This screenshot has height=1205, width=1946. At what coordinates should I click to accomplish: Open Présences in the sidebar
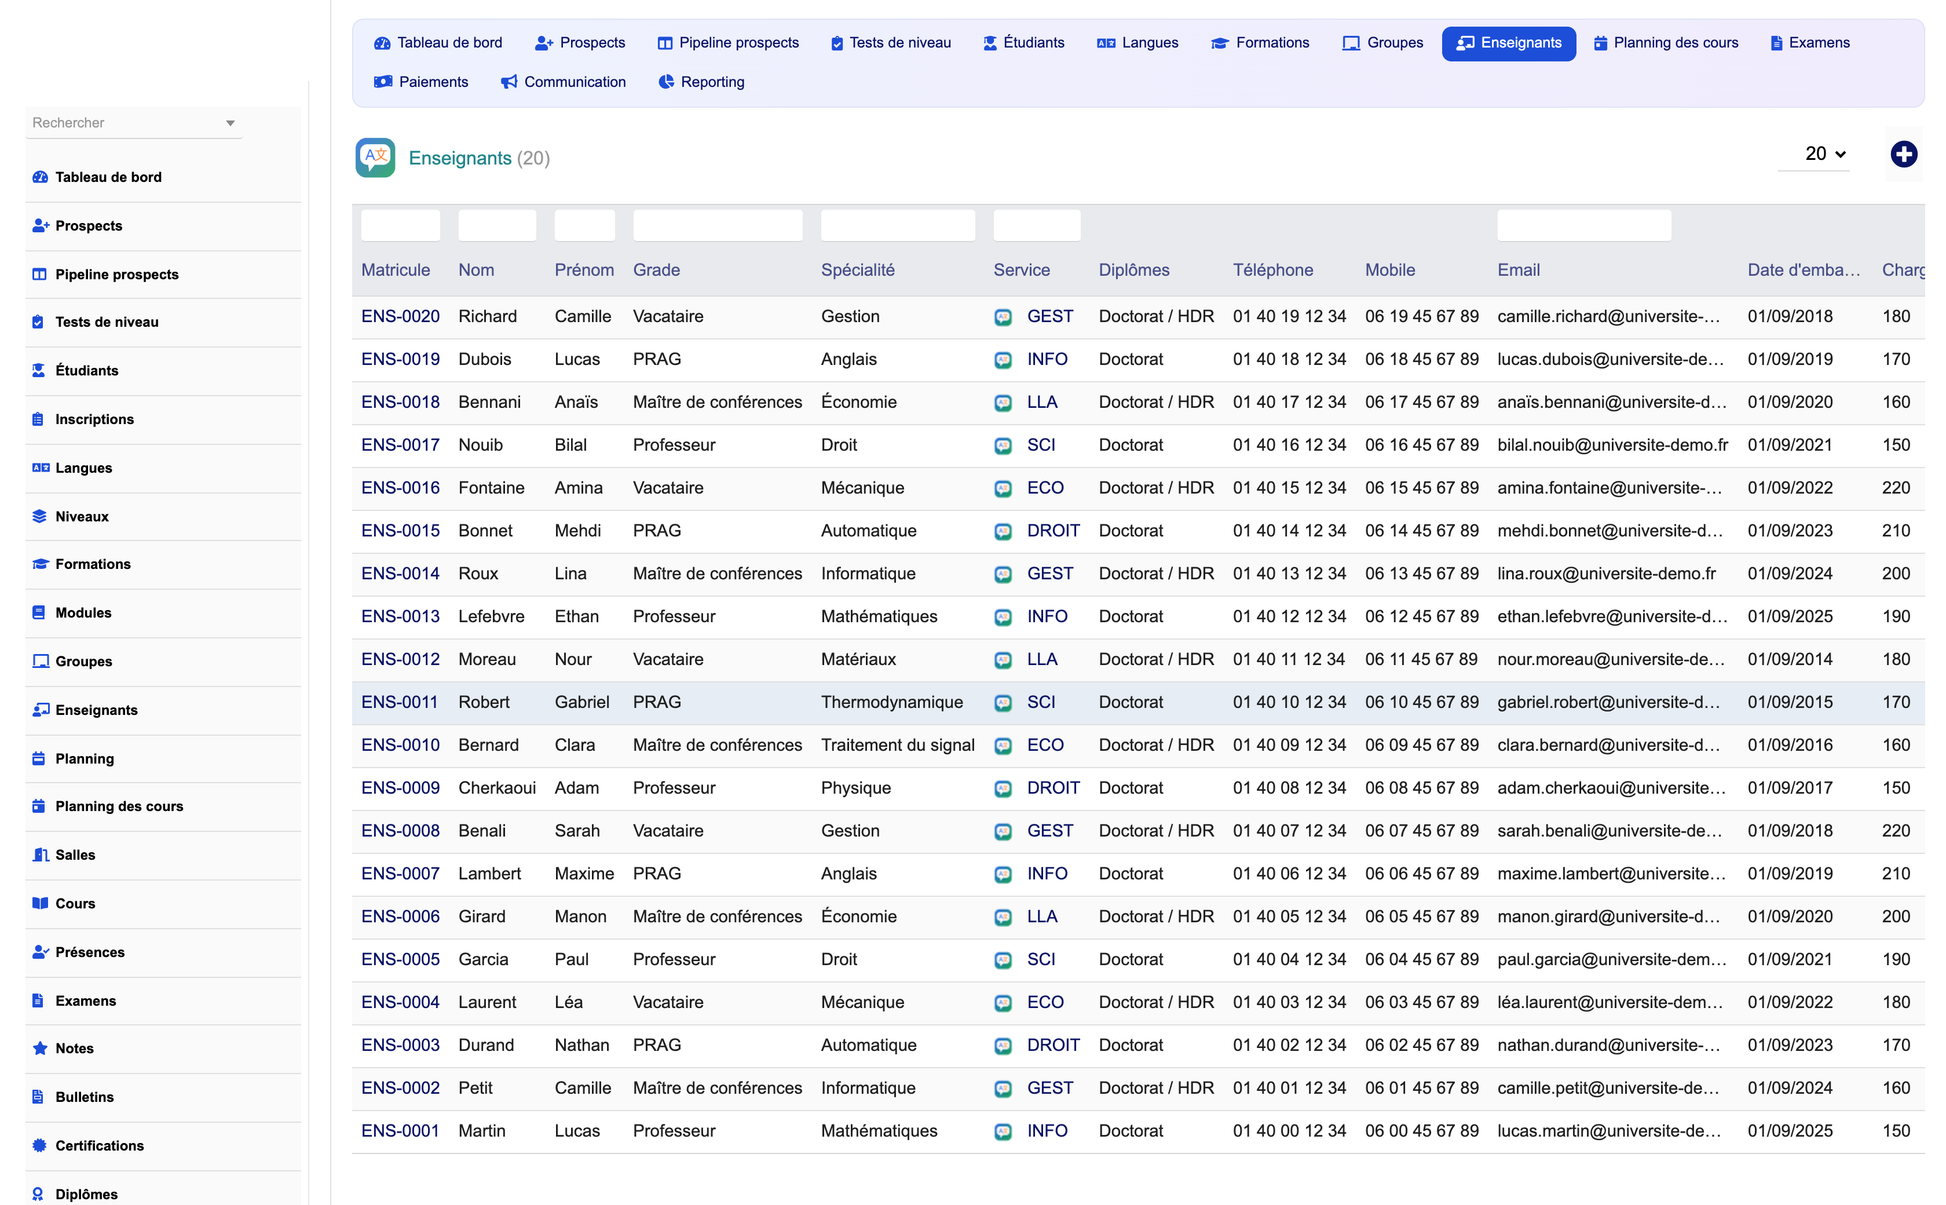tap(163, 952)
